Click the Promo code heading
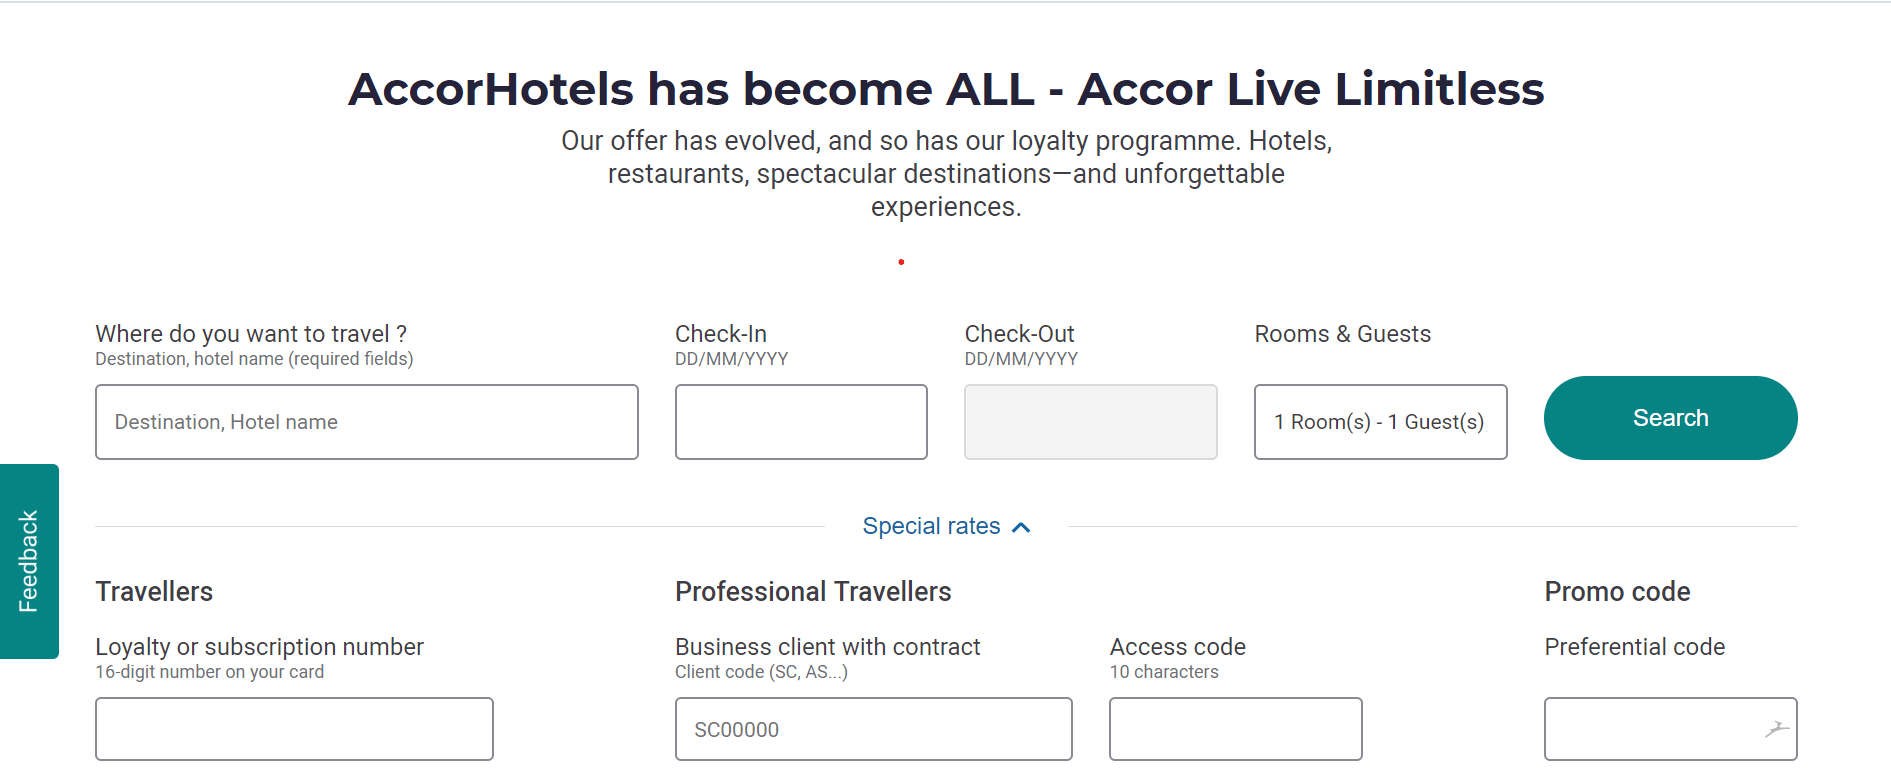 1617,592
